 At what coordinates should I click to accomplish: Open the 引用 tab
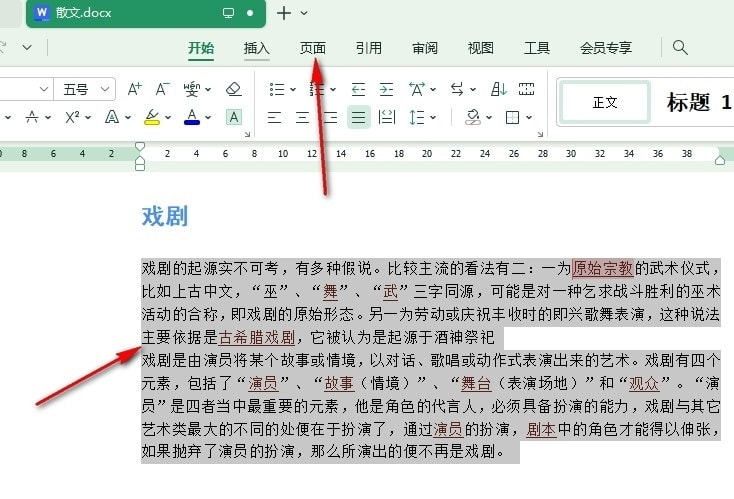click(x=369, y=48)
